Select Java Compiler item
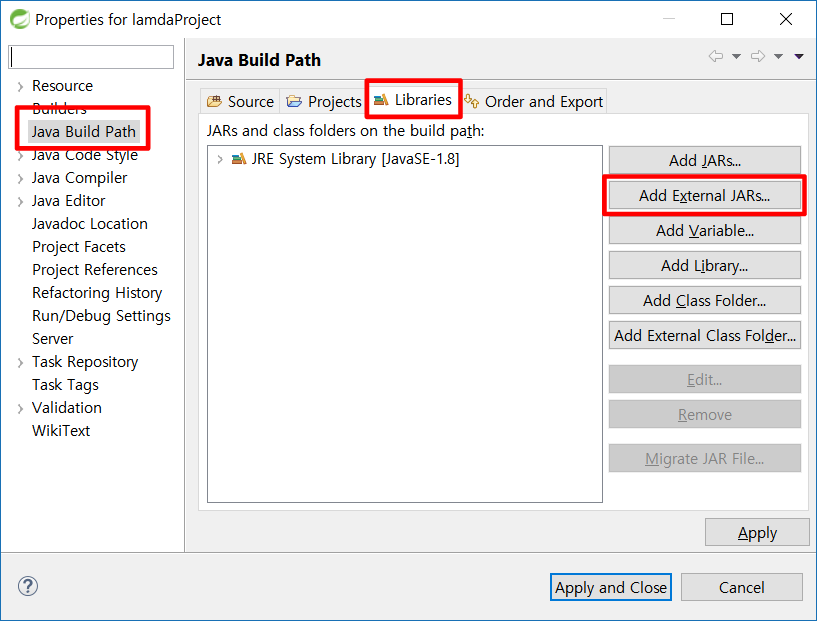The height and width of the screenshot is (621, 817). point(79,178)
